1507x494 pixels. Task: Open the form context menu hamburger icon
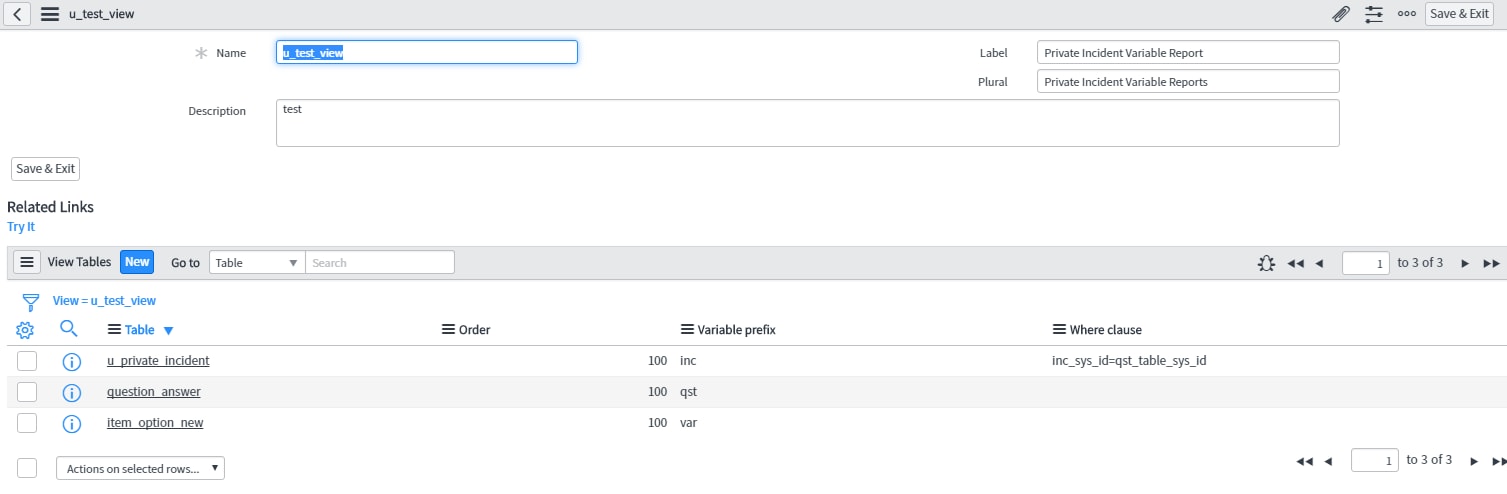pos(50,14)
